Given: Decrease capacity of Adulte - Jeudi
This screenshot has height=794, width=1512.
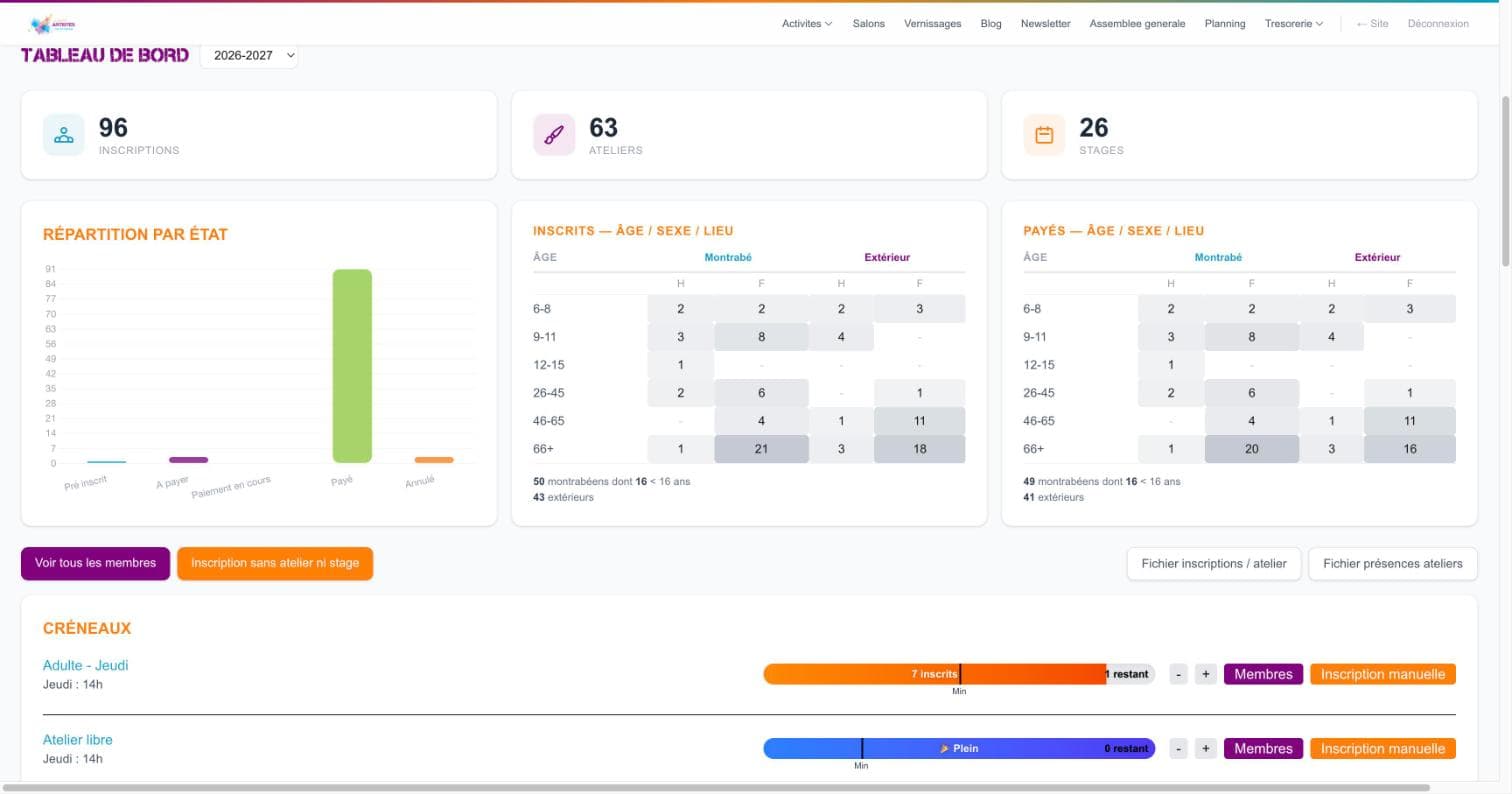Looking at the screenshot, I should [1178, 674].
